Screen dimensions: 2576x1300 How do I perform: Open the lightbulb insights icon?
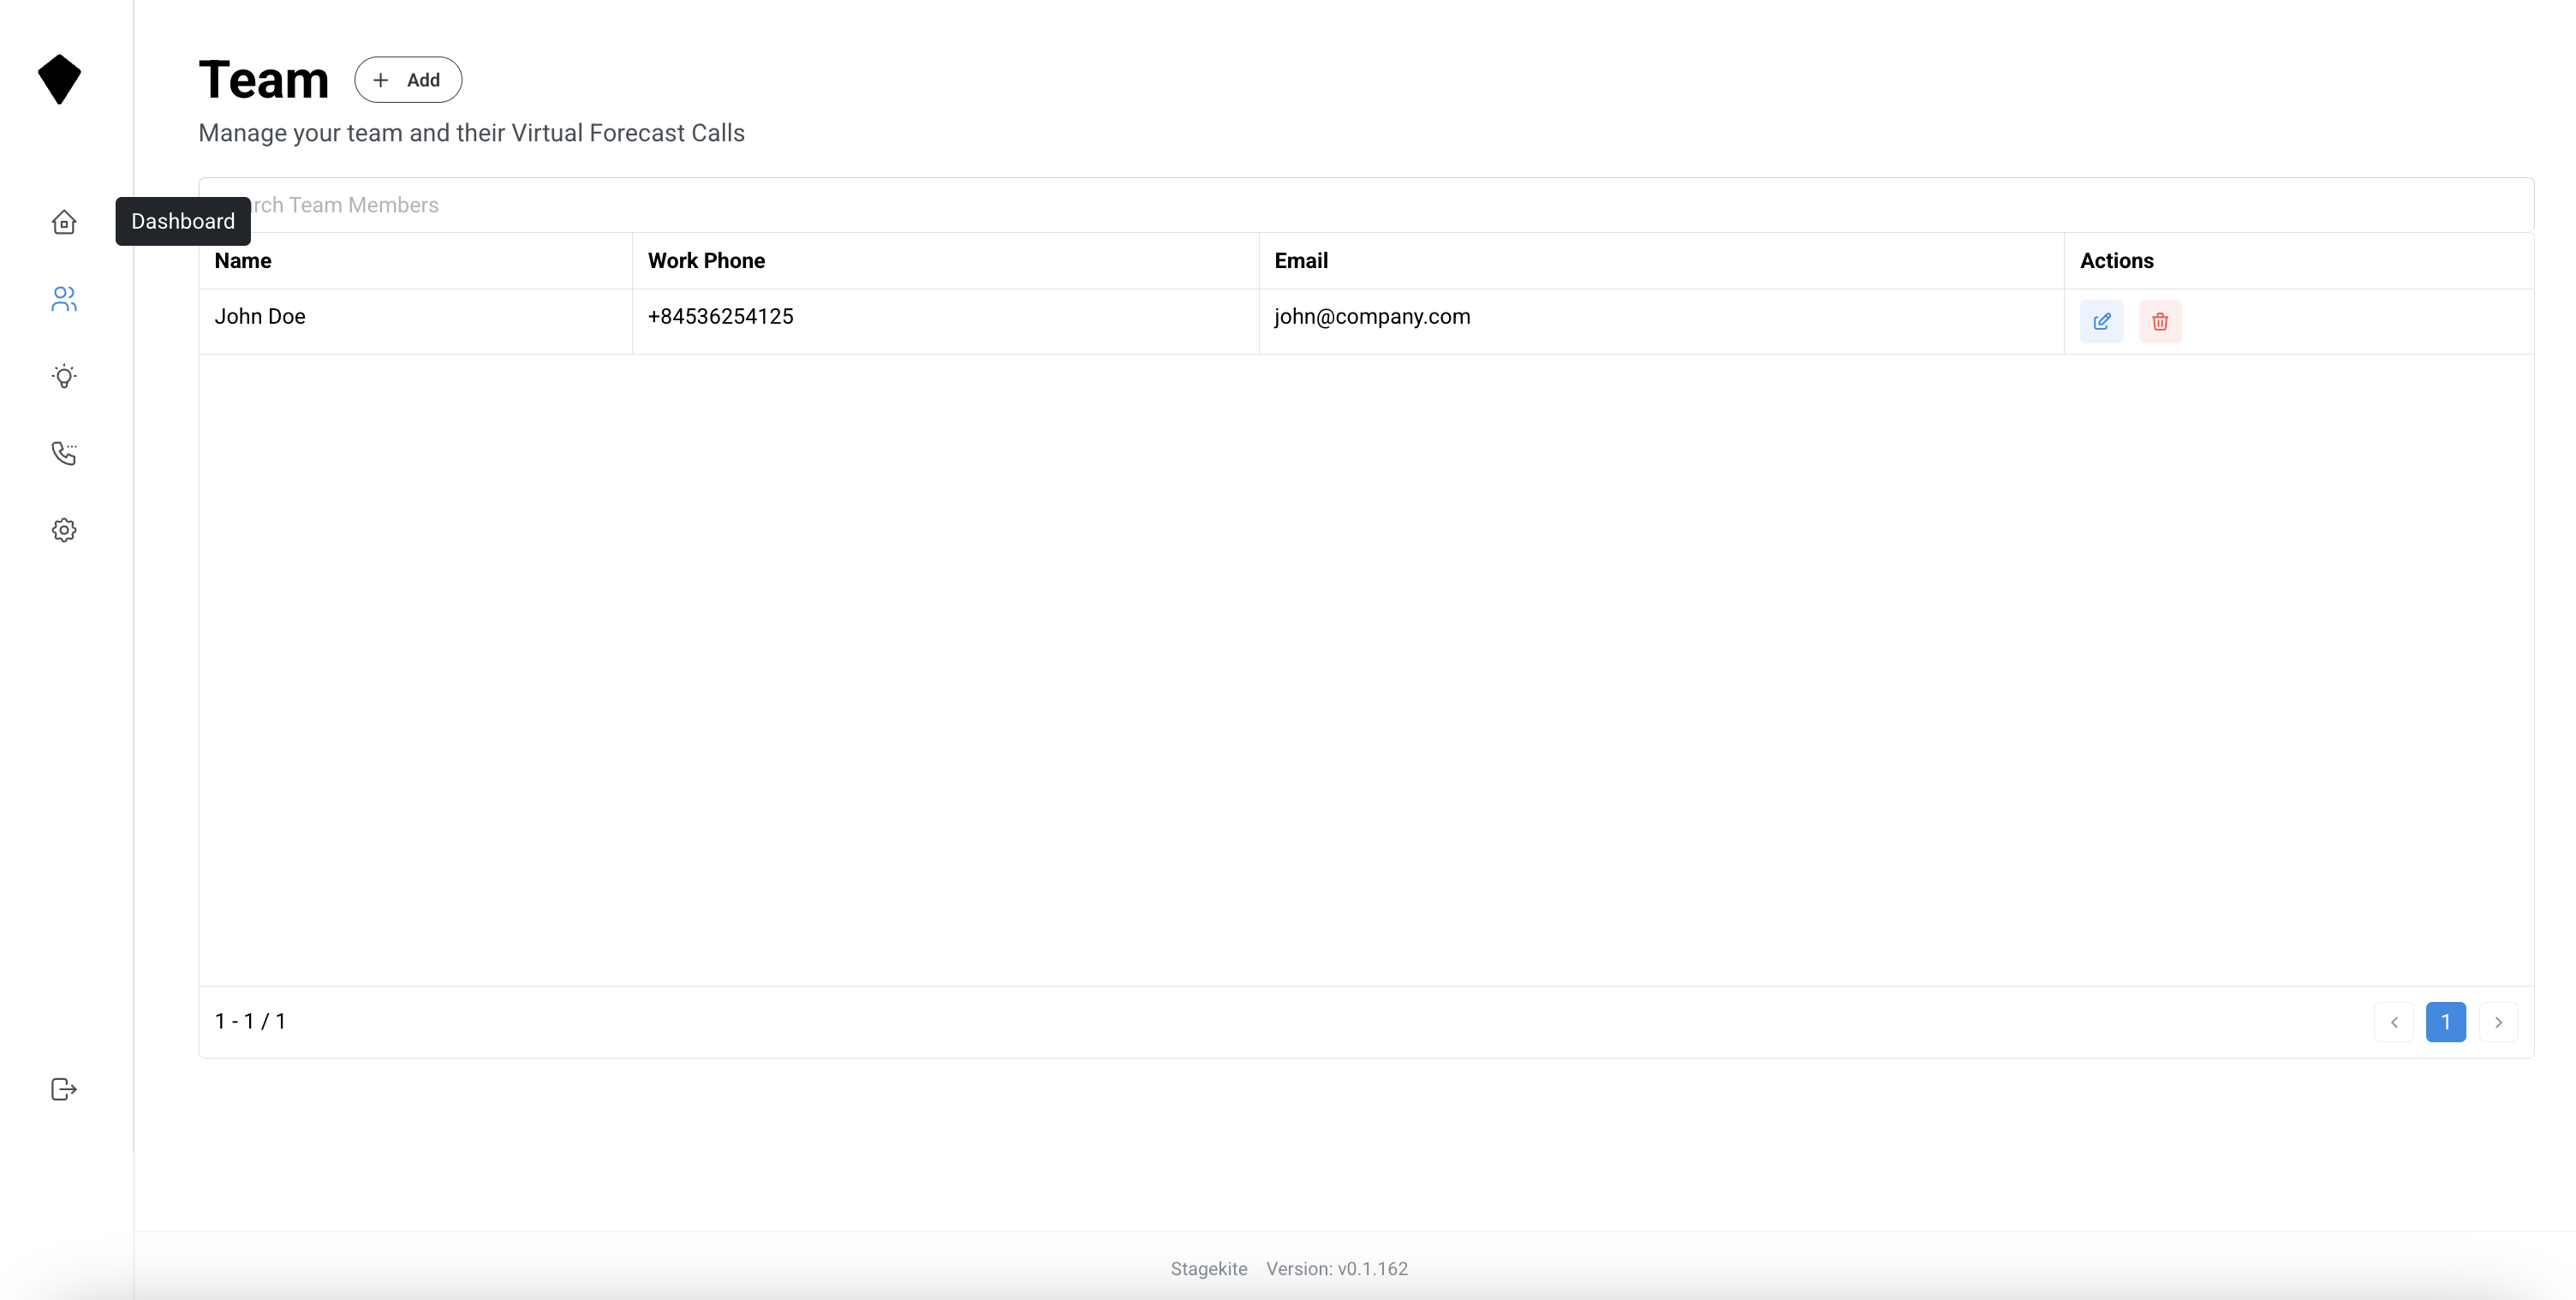[x=64, y=376]
